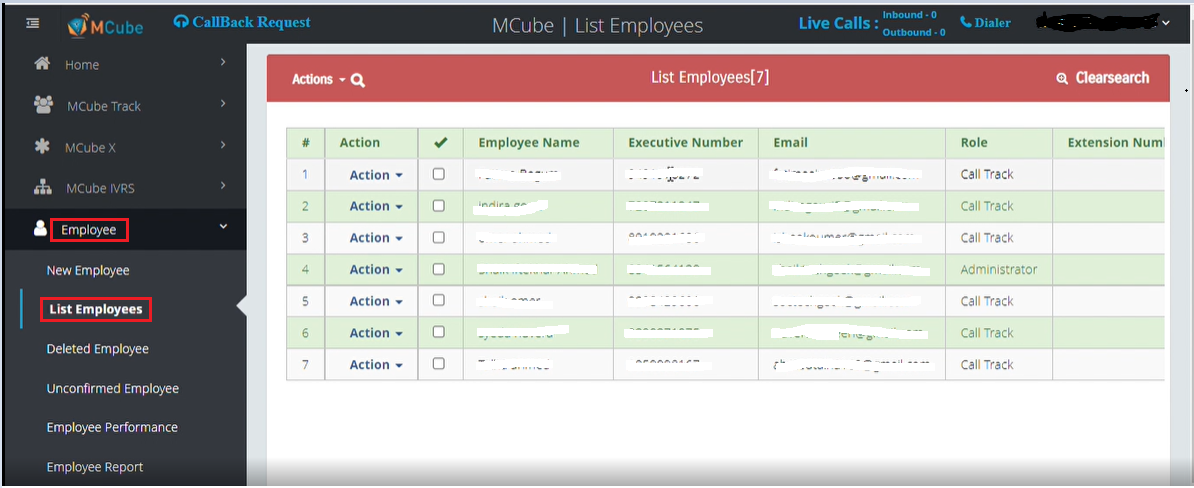Click the MCube IVRS sitemap icon
1194x488 pixels.
(x=43, y=187)
